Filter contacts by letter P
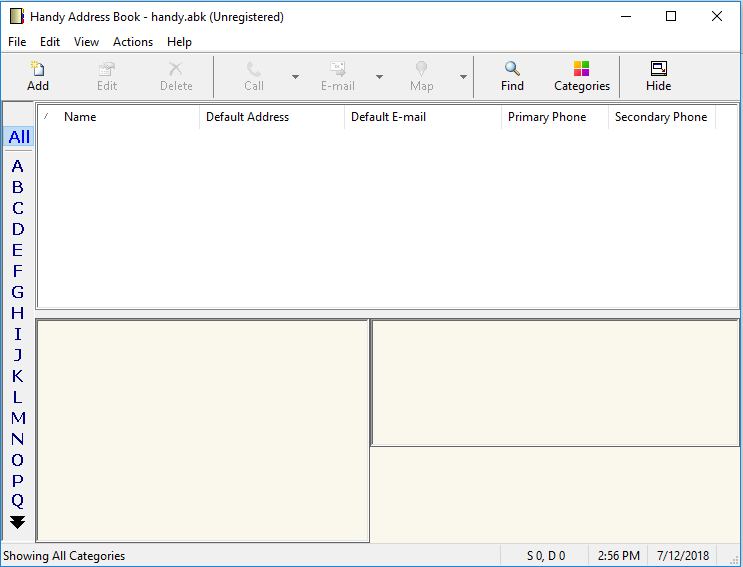Image resolution: width=743 pixels, height=567 pixels. point(18,480)
